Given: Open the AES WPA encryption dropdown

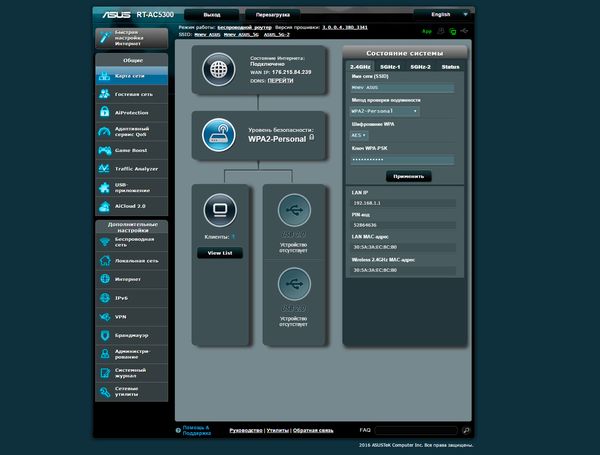Looking at the screenshot, I should pos(360,135).
